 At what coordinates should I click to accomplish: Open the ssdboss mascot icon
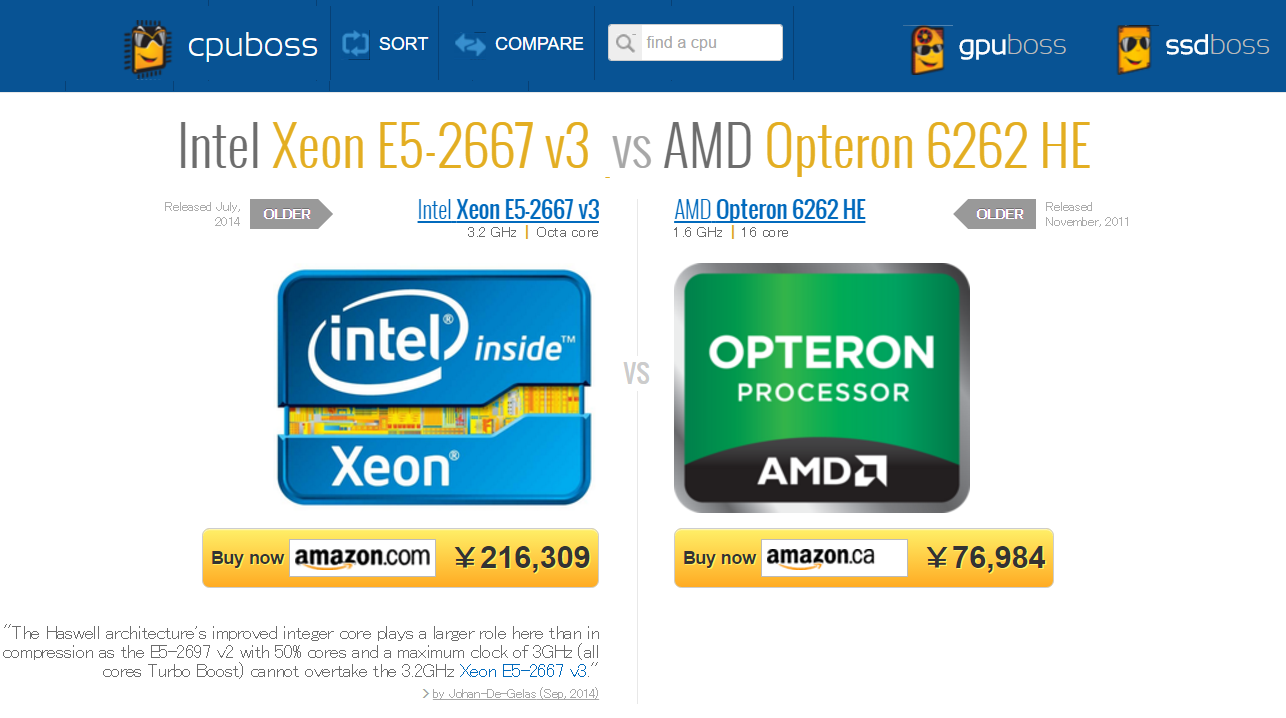click(1134, 49)
